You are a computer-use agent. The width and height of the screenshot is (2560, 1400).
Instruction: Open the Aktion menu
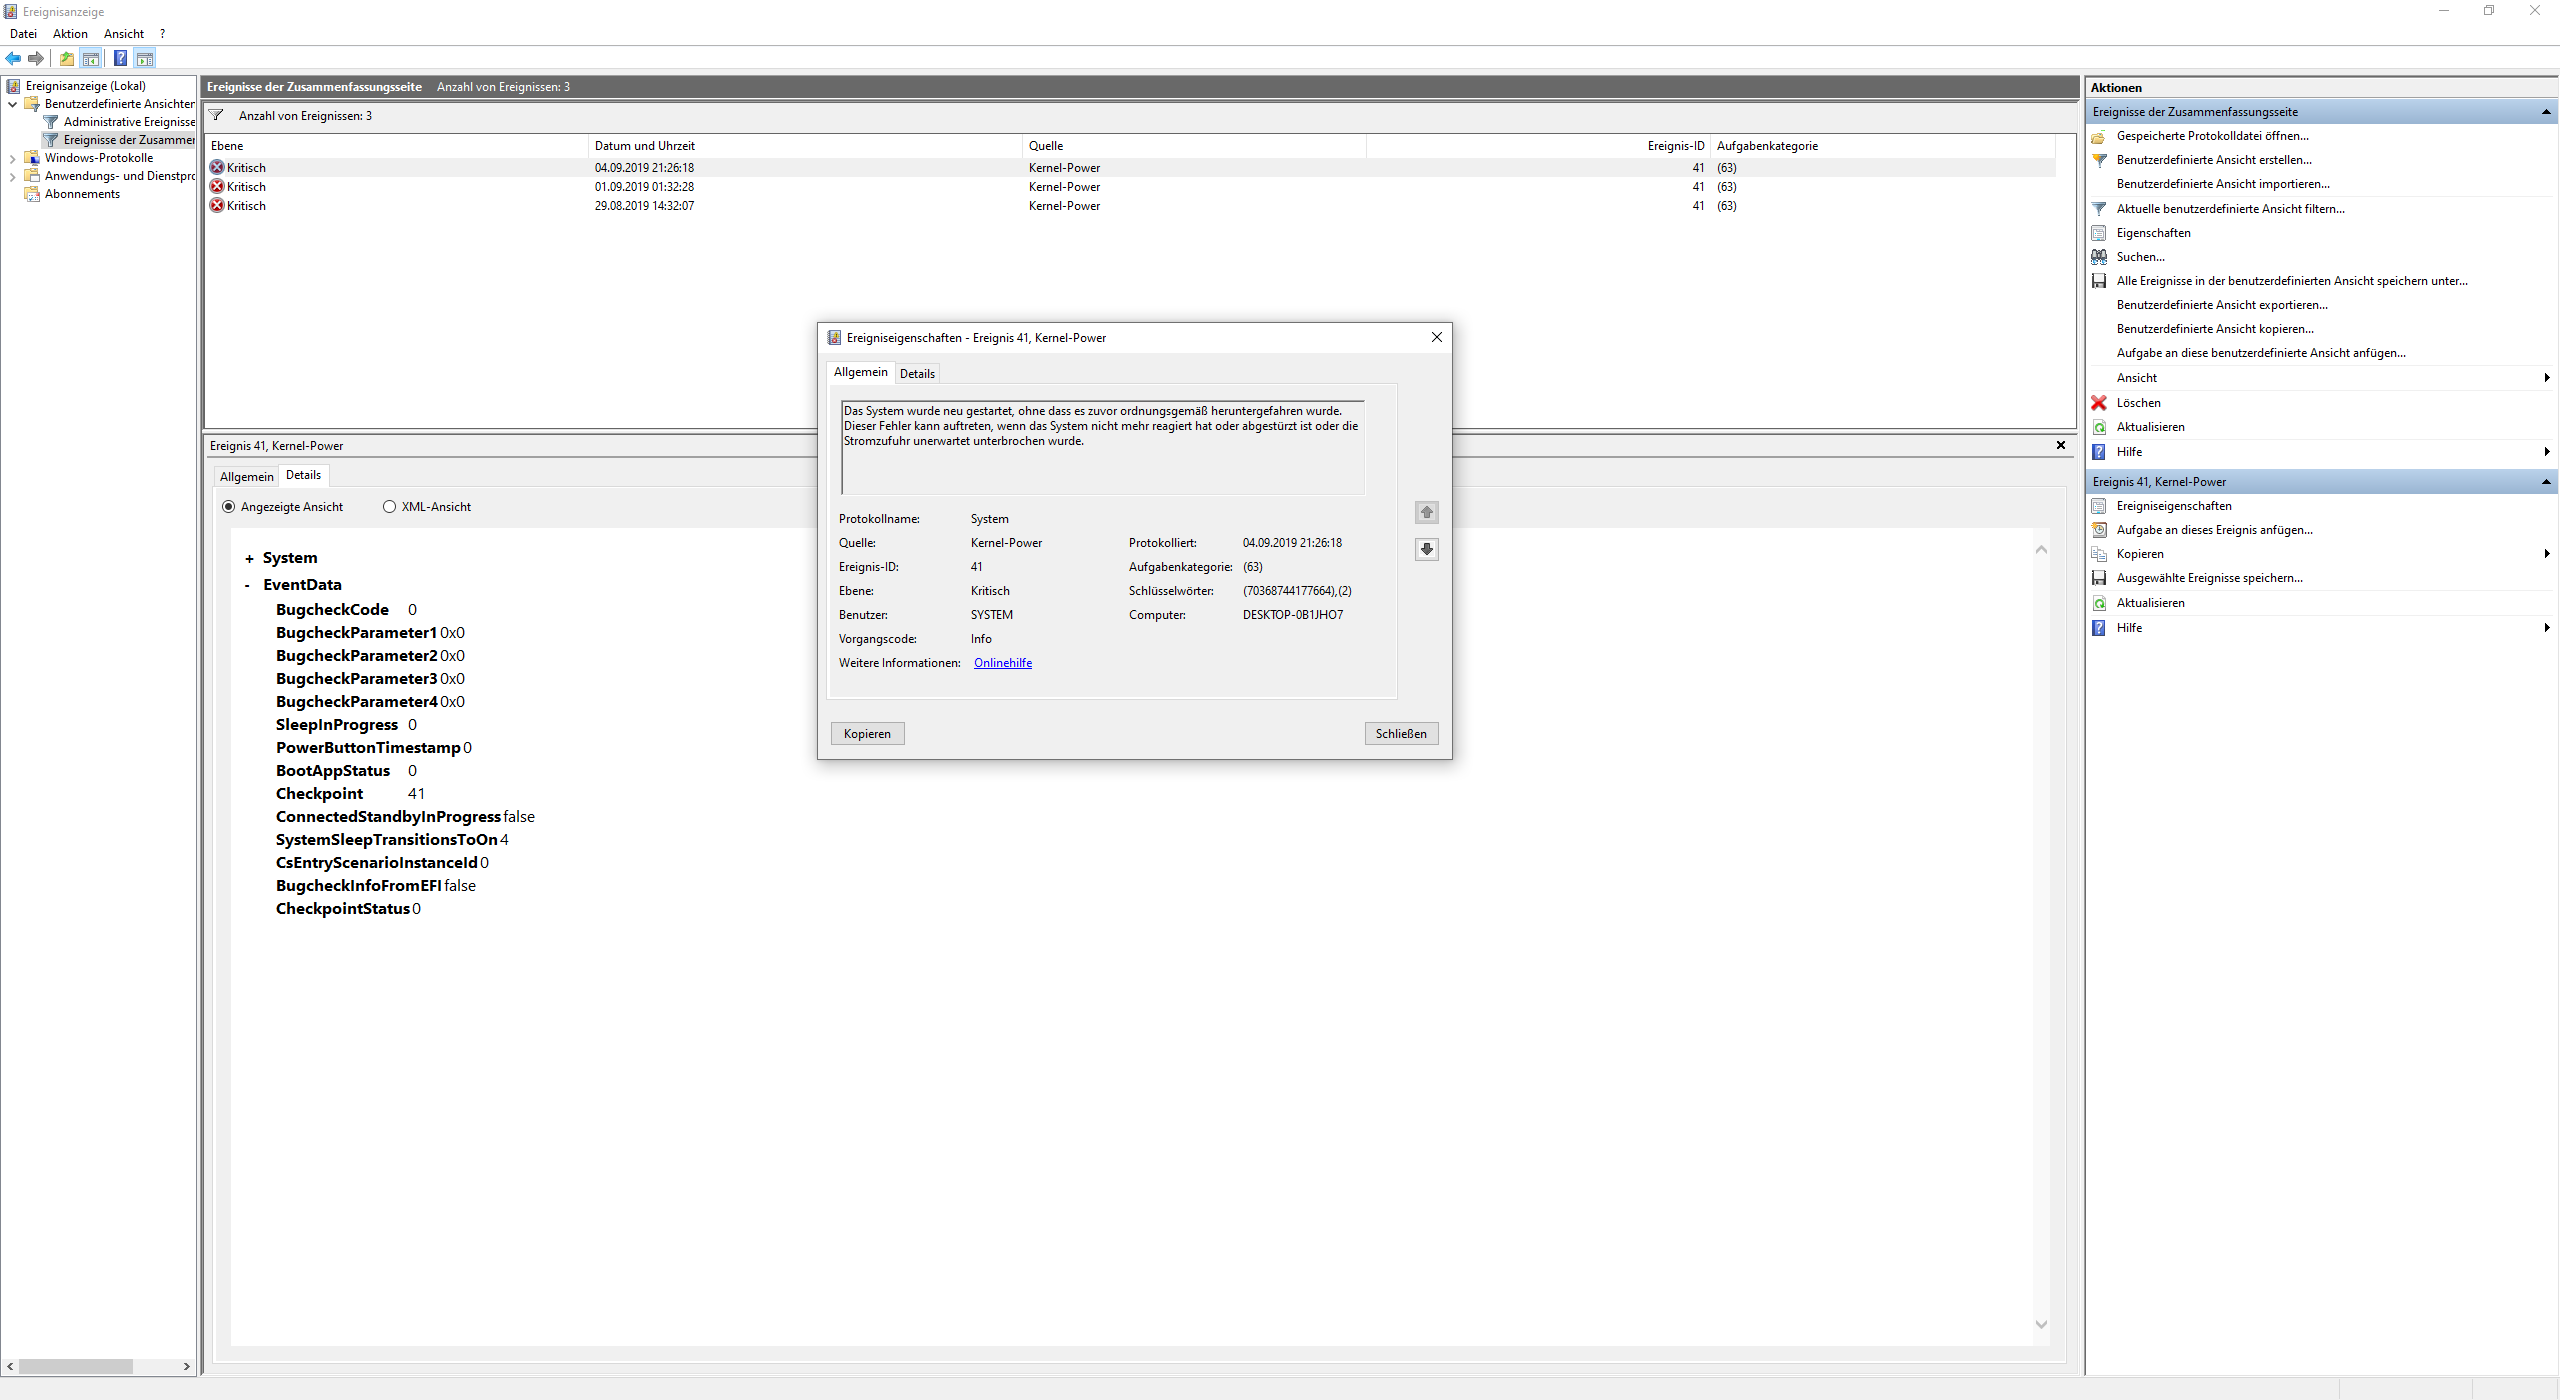point(70,34)
